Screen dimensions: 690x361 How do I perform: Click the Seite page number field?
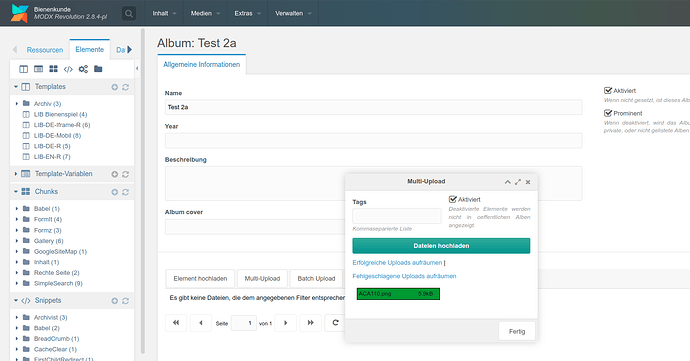pos(243,323)
